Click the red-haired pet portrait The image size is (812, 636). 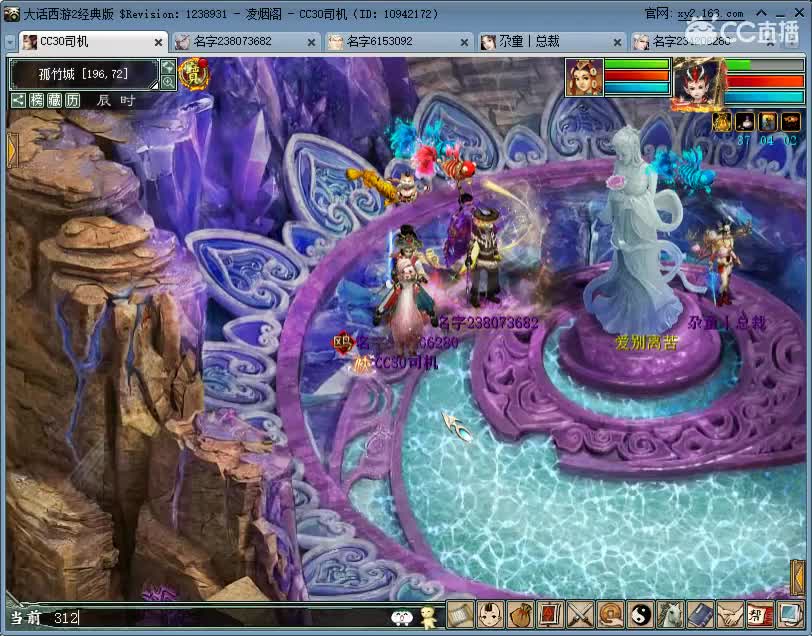[x=697, y=83]
